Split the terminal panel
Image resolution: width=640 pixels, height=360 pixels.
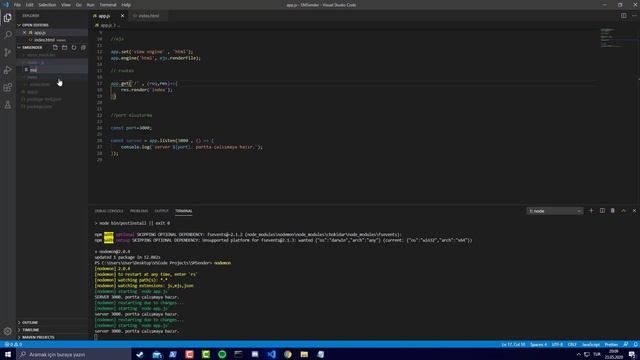click(602, 211)
